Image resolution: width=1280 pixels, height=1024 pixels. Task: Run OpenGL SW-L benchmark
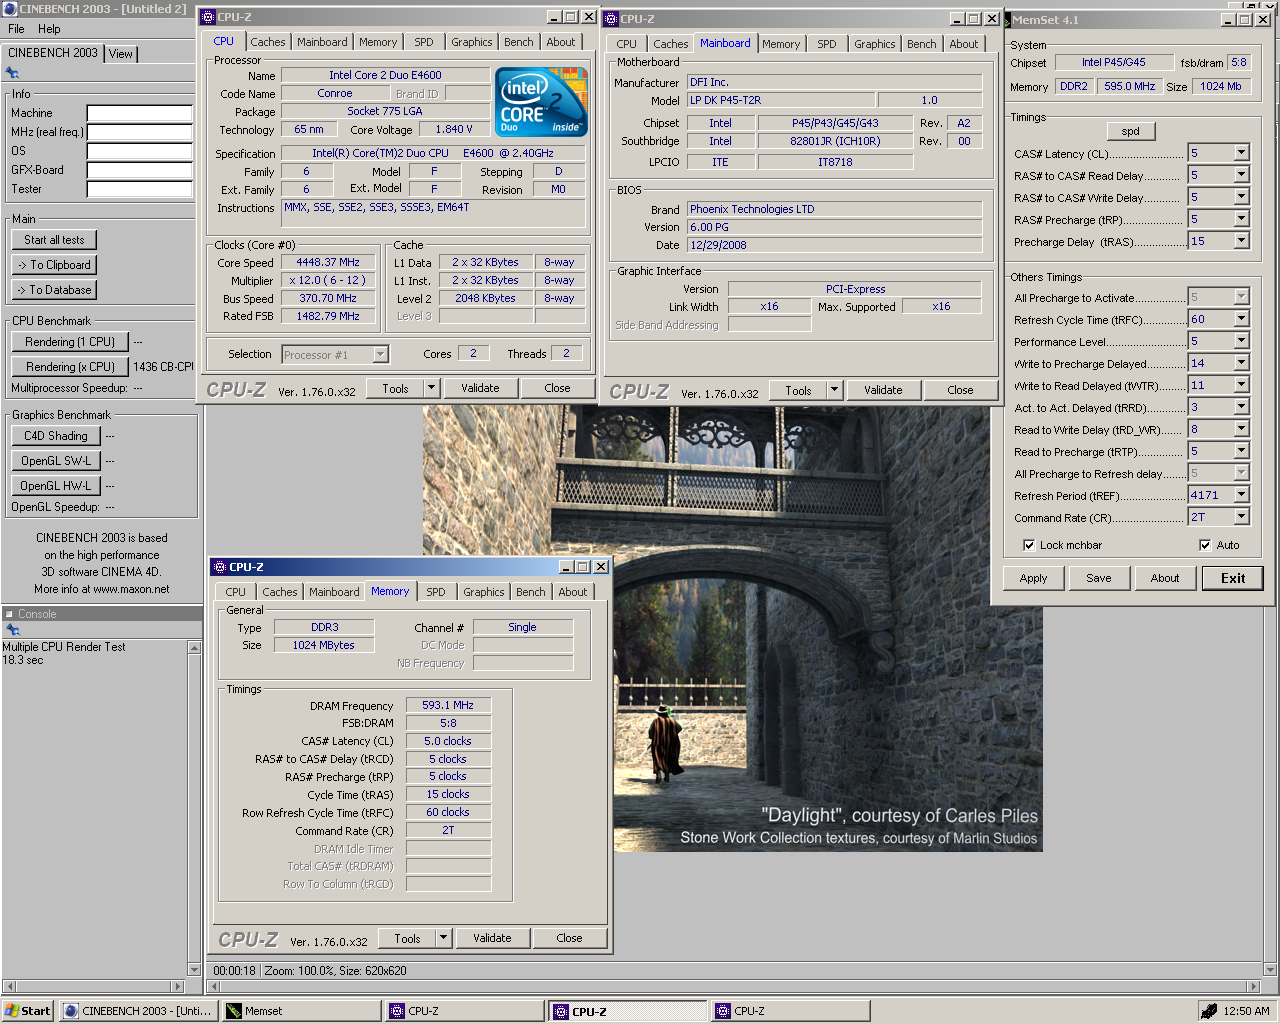tap(56, 461)
